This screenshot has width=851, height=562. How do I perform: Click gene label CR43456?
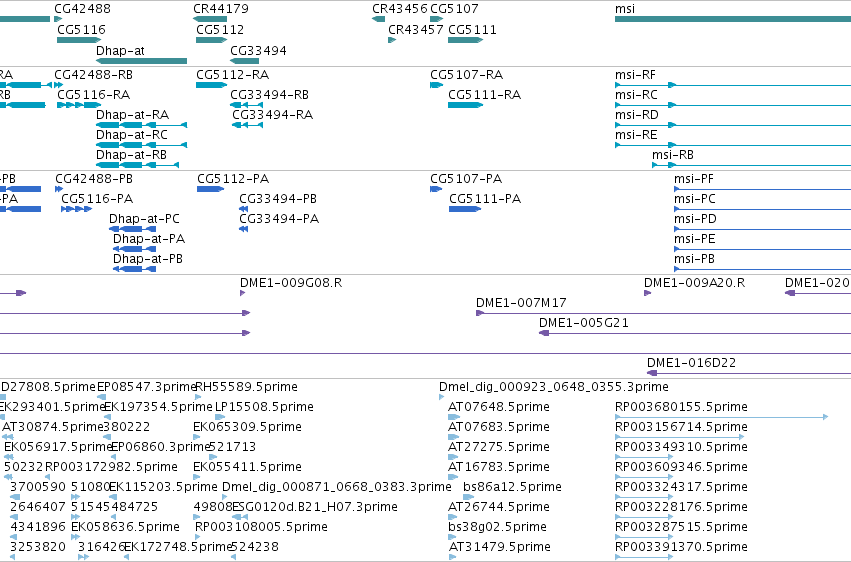tap(400, 9)
